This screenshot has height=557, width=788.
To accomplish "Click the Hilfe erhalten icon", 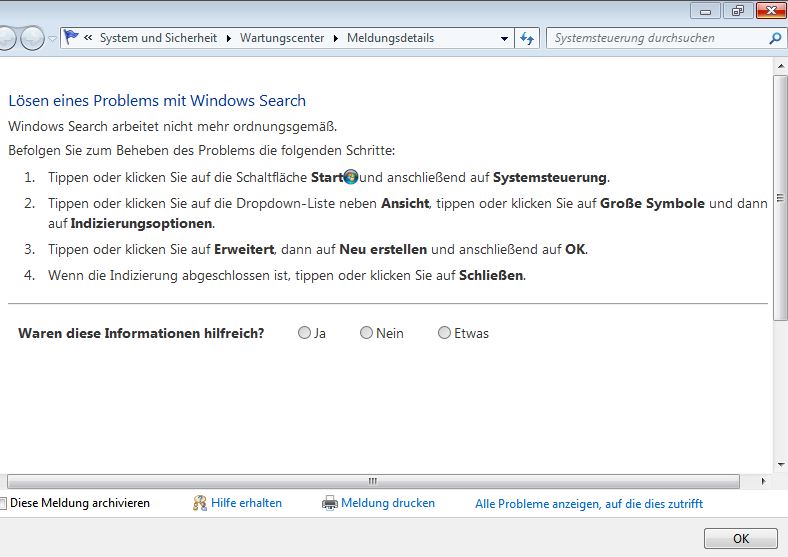I will coord(200,503).
